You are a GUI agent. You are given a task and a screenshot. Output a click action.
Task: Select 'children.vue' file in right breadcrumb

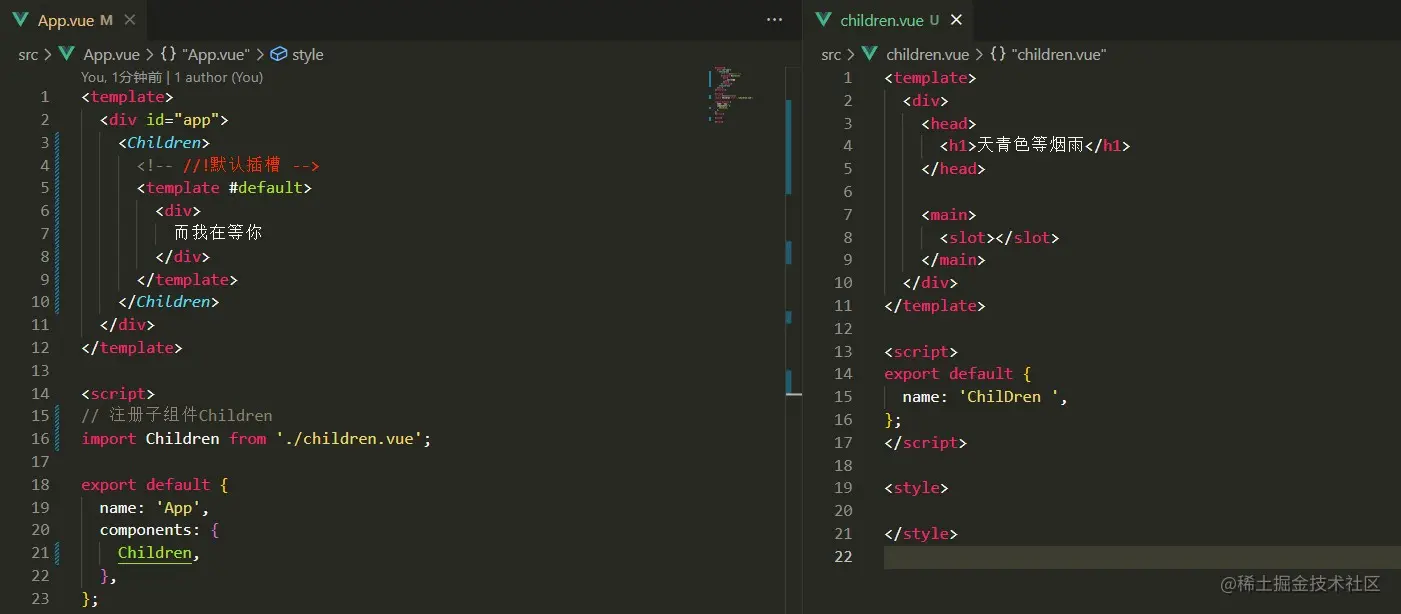point(928,55)
